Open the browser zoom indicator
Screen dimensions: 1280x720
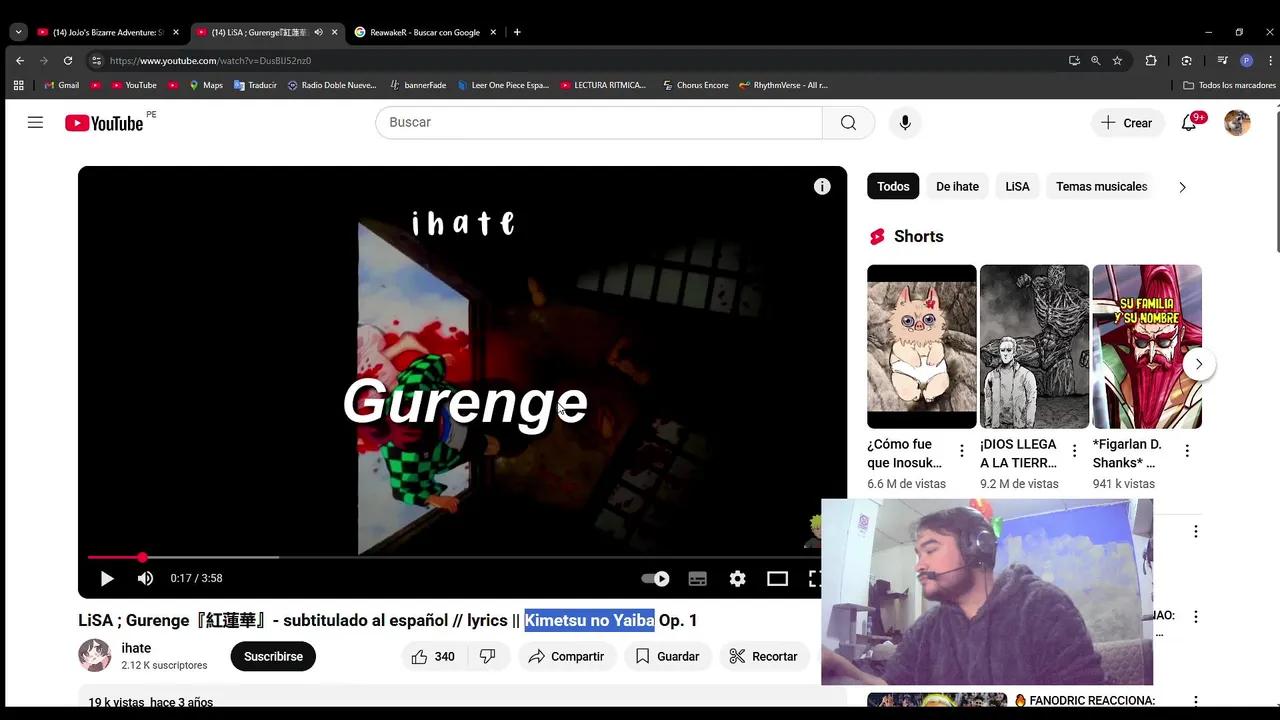click(1095, 60)
